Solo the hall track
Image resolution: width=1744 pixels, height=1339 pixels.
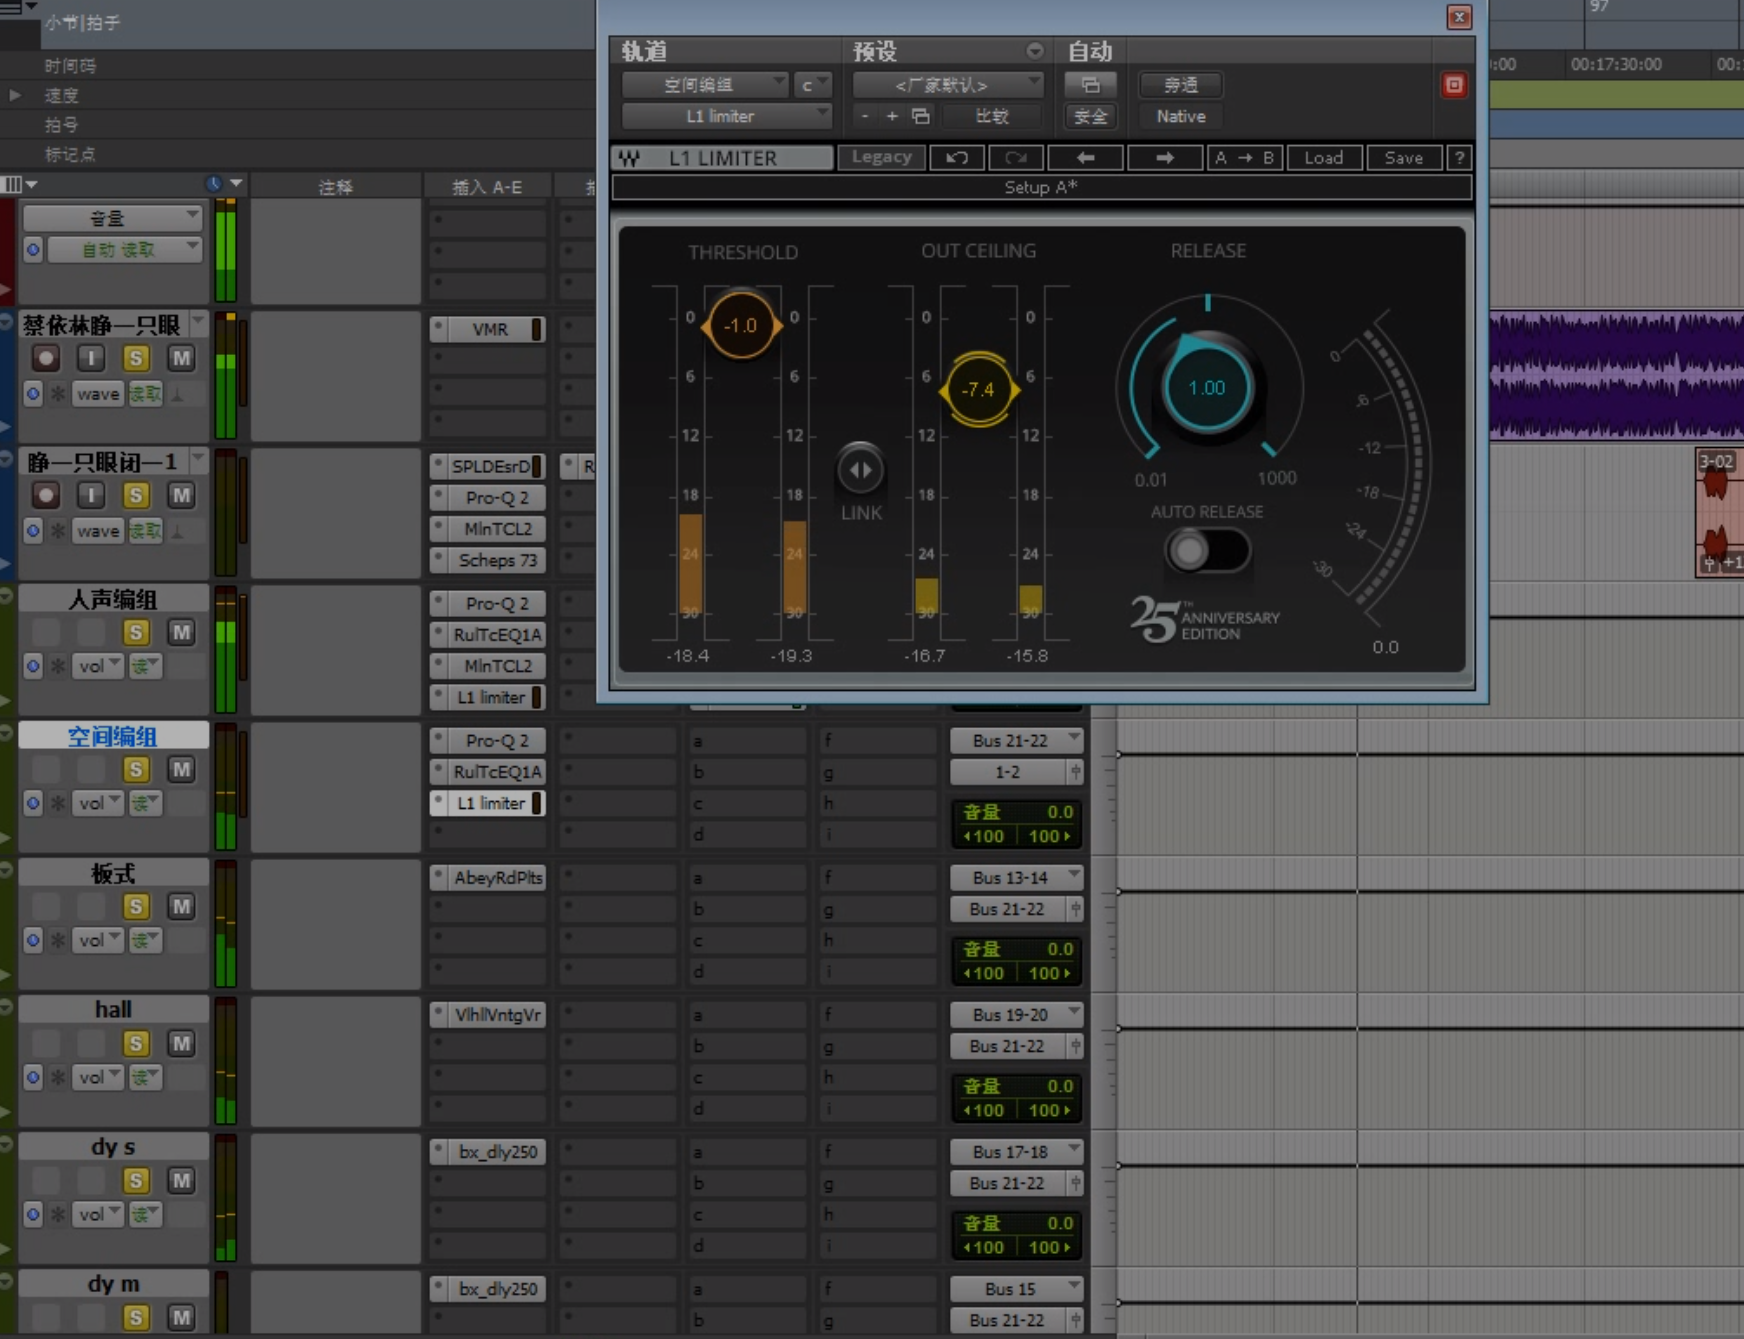tap(136, 1043)
